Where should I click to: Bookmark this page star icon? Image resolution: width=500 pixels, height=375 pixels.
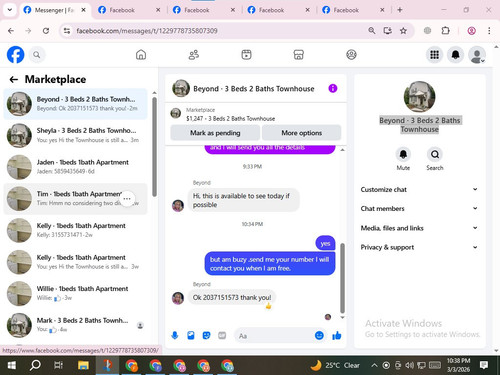(403, 31)
